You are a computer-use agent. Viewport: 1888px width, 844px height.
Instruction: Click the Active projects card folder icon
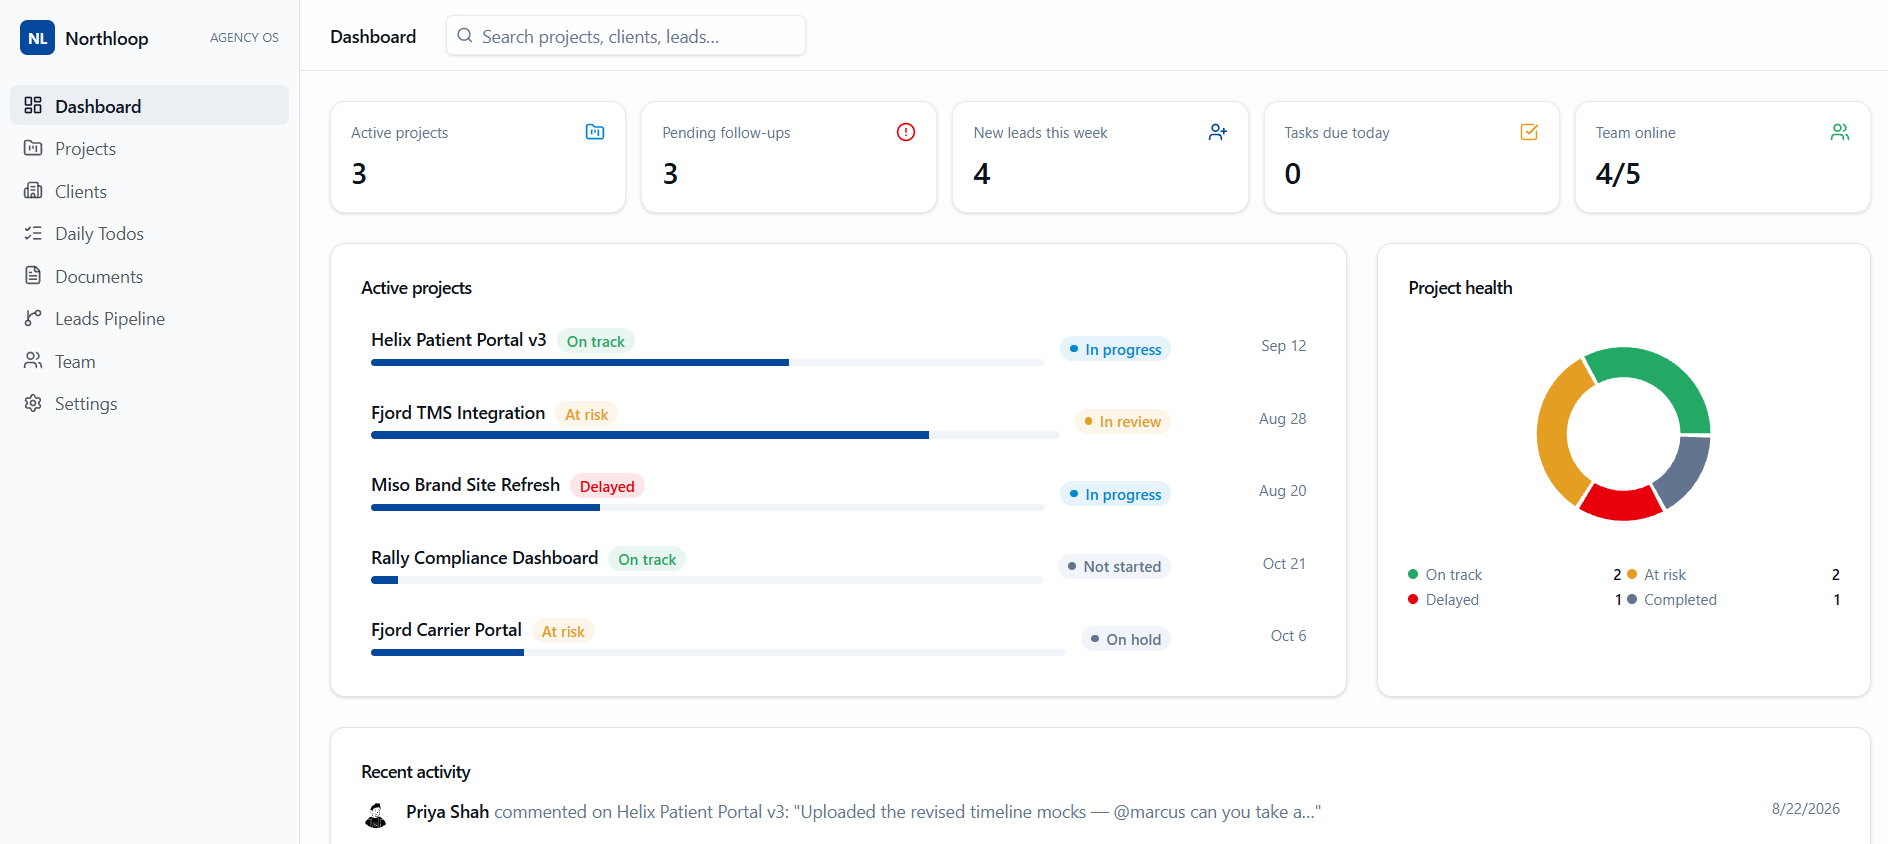[595, 132]
